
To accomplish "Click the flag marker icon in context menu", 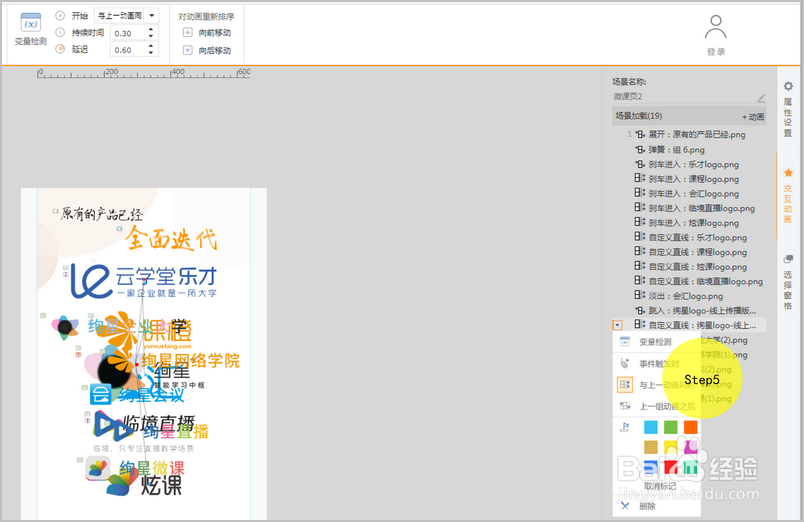I will click(x=625, y=427).
